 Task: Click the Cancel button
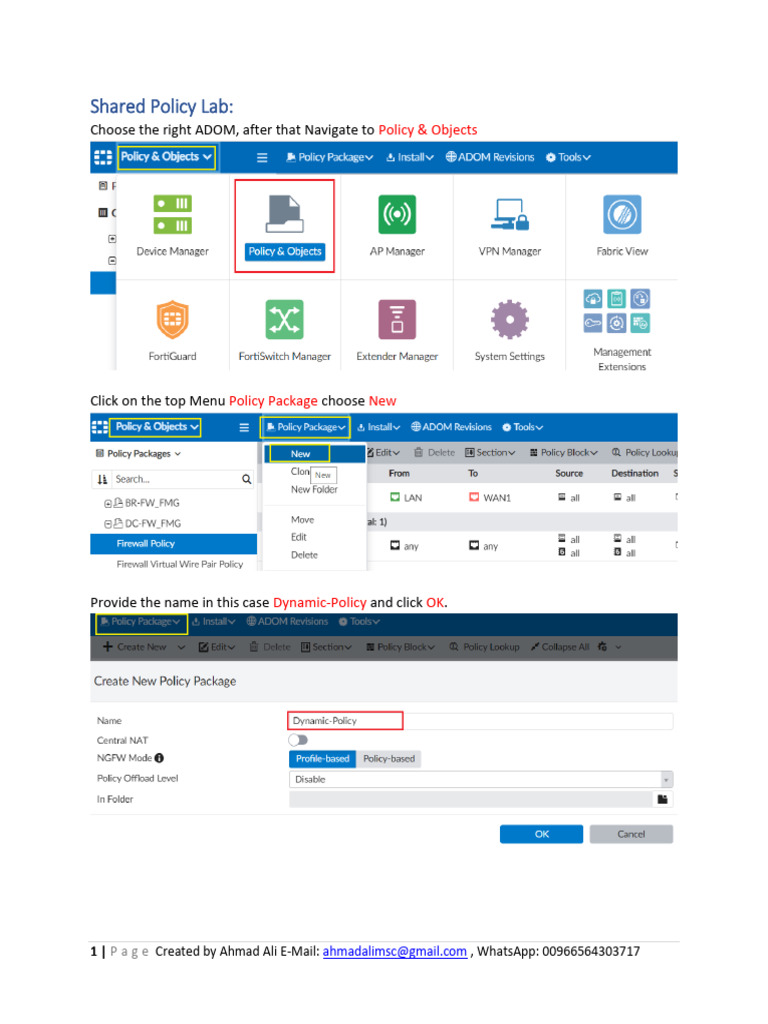point(631,835)
